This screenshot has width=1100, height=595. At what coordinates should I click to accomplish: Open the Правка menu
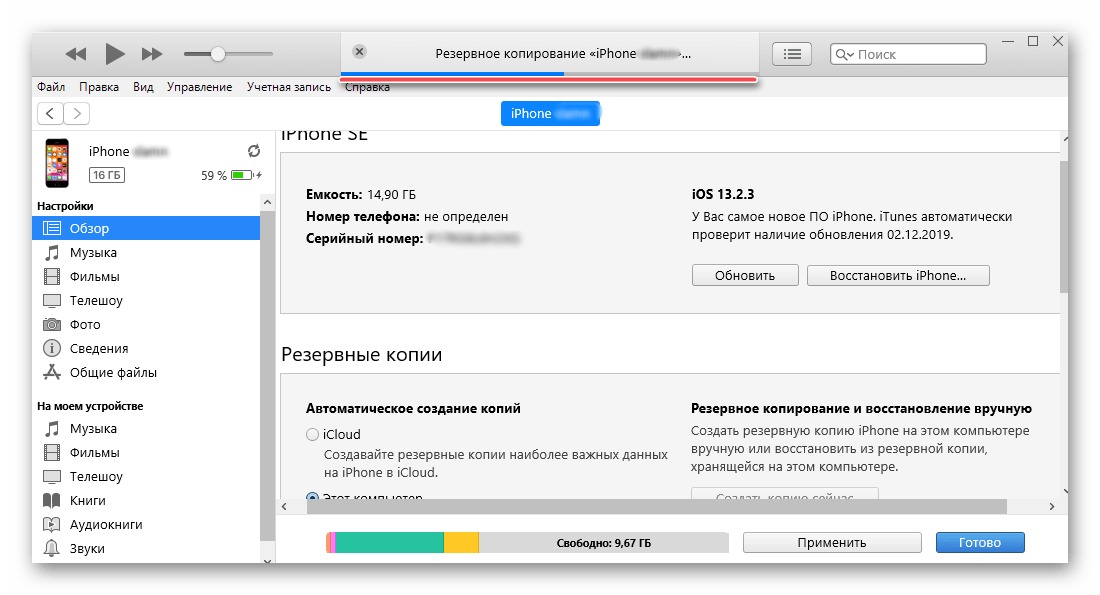point(99,87)
